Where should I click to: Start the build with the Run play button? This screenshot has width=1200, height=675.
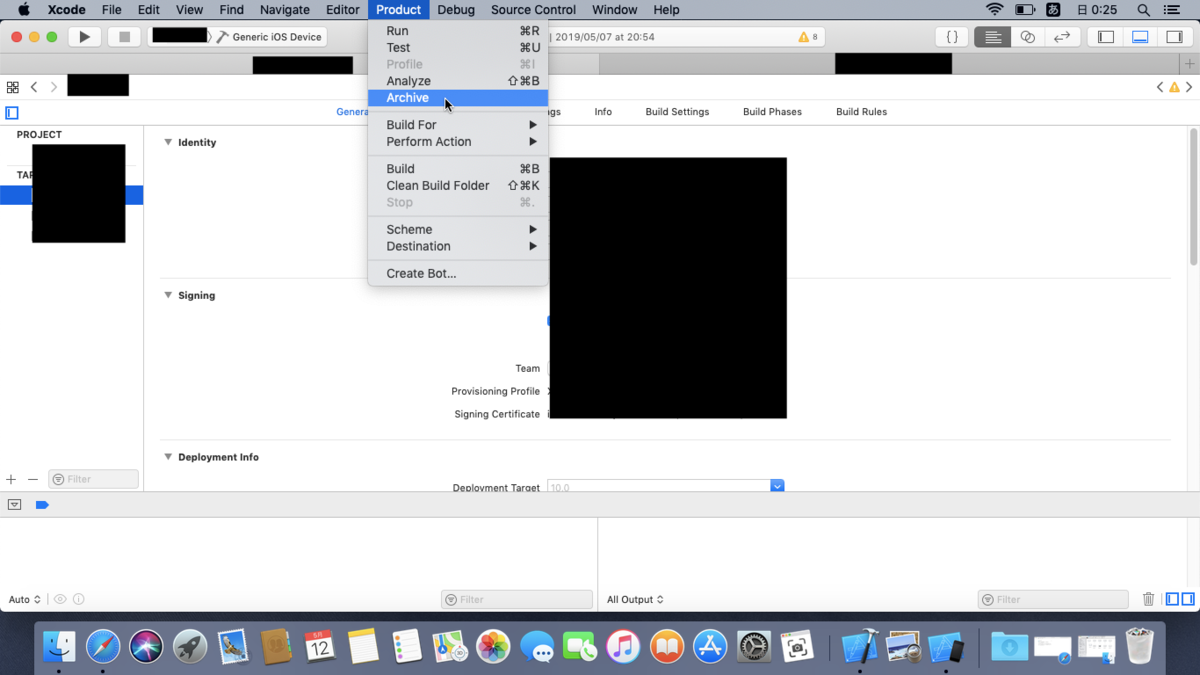pos(84,37)
